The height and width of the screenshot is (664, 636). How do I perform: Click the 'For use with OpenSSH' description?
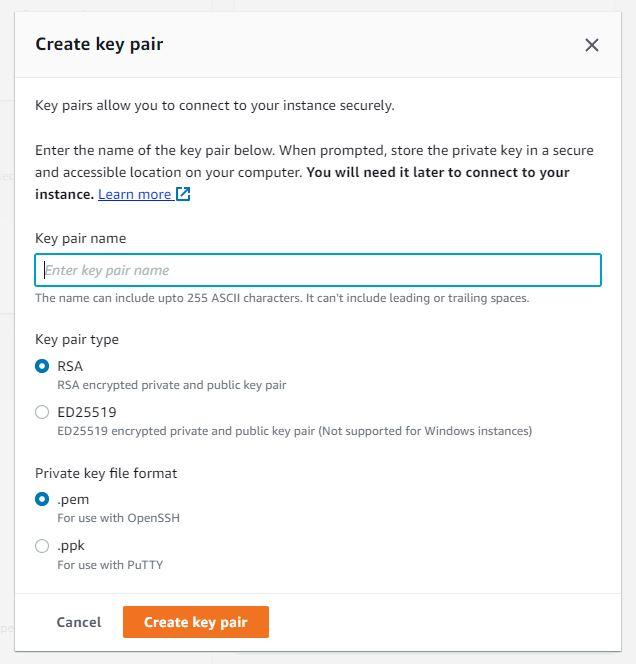[118, 518]
